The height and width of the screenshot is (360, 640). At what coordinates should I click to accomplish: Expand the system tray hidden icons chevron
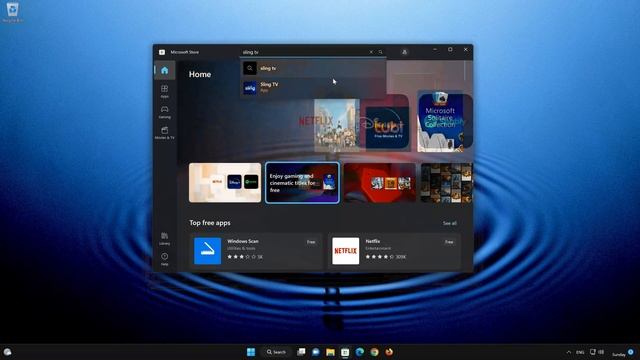[x=569, y=352]
